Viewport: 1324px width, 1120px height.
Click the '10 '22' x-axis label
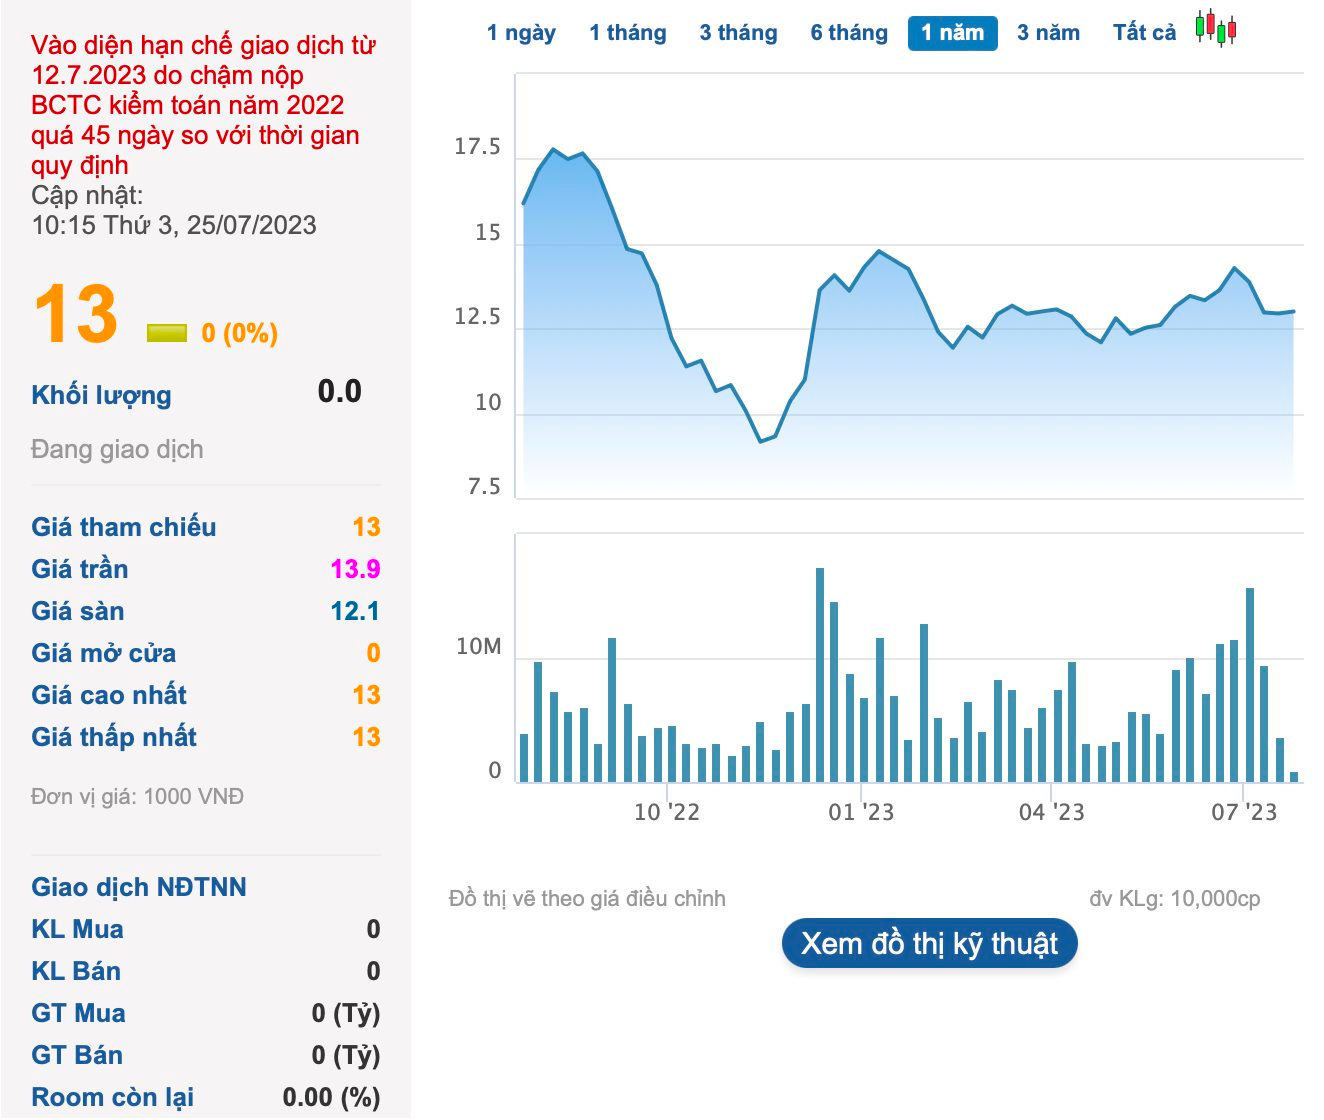coord(667,812)
